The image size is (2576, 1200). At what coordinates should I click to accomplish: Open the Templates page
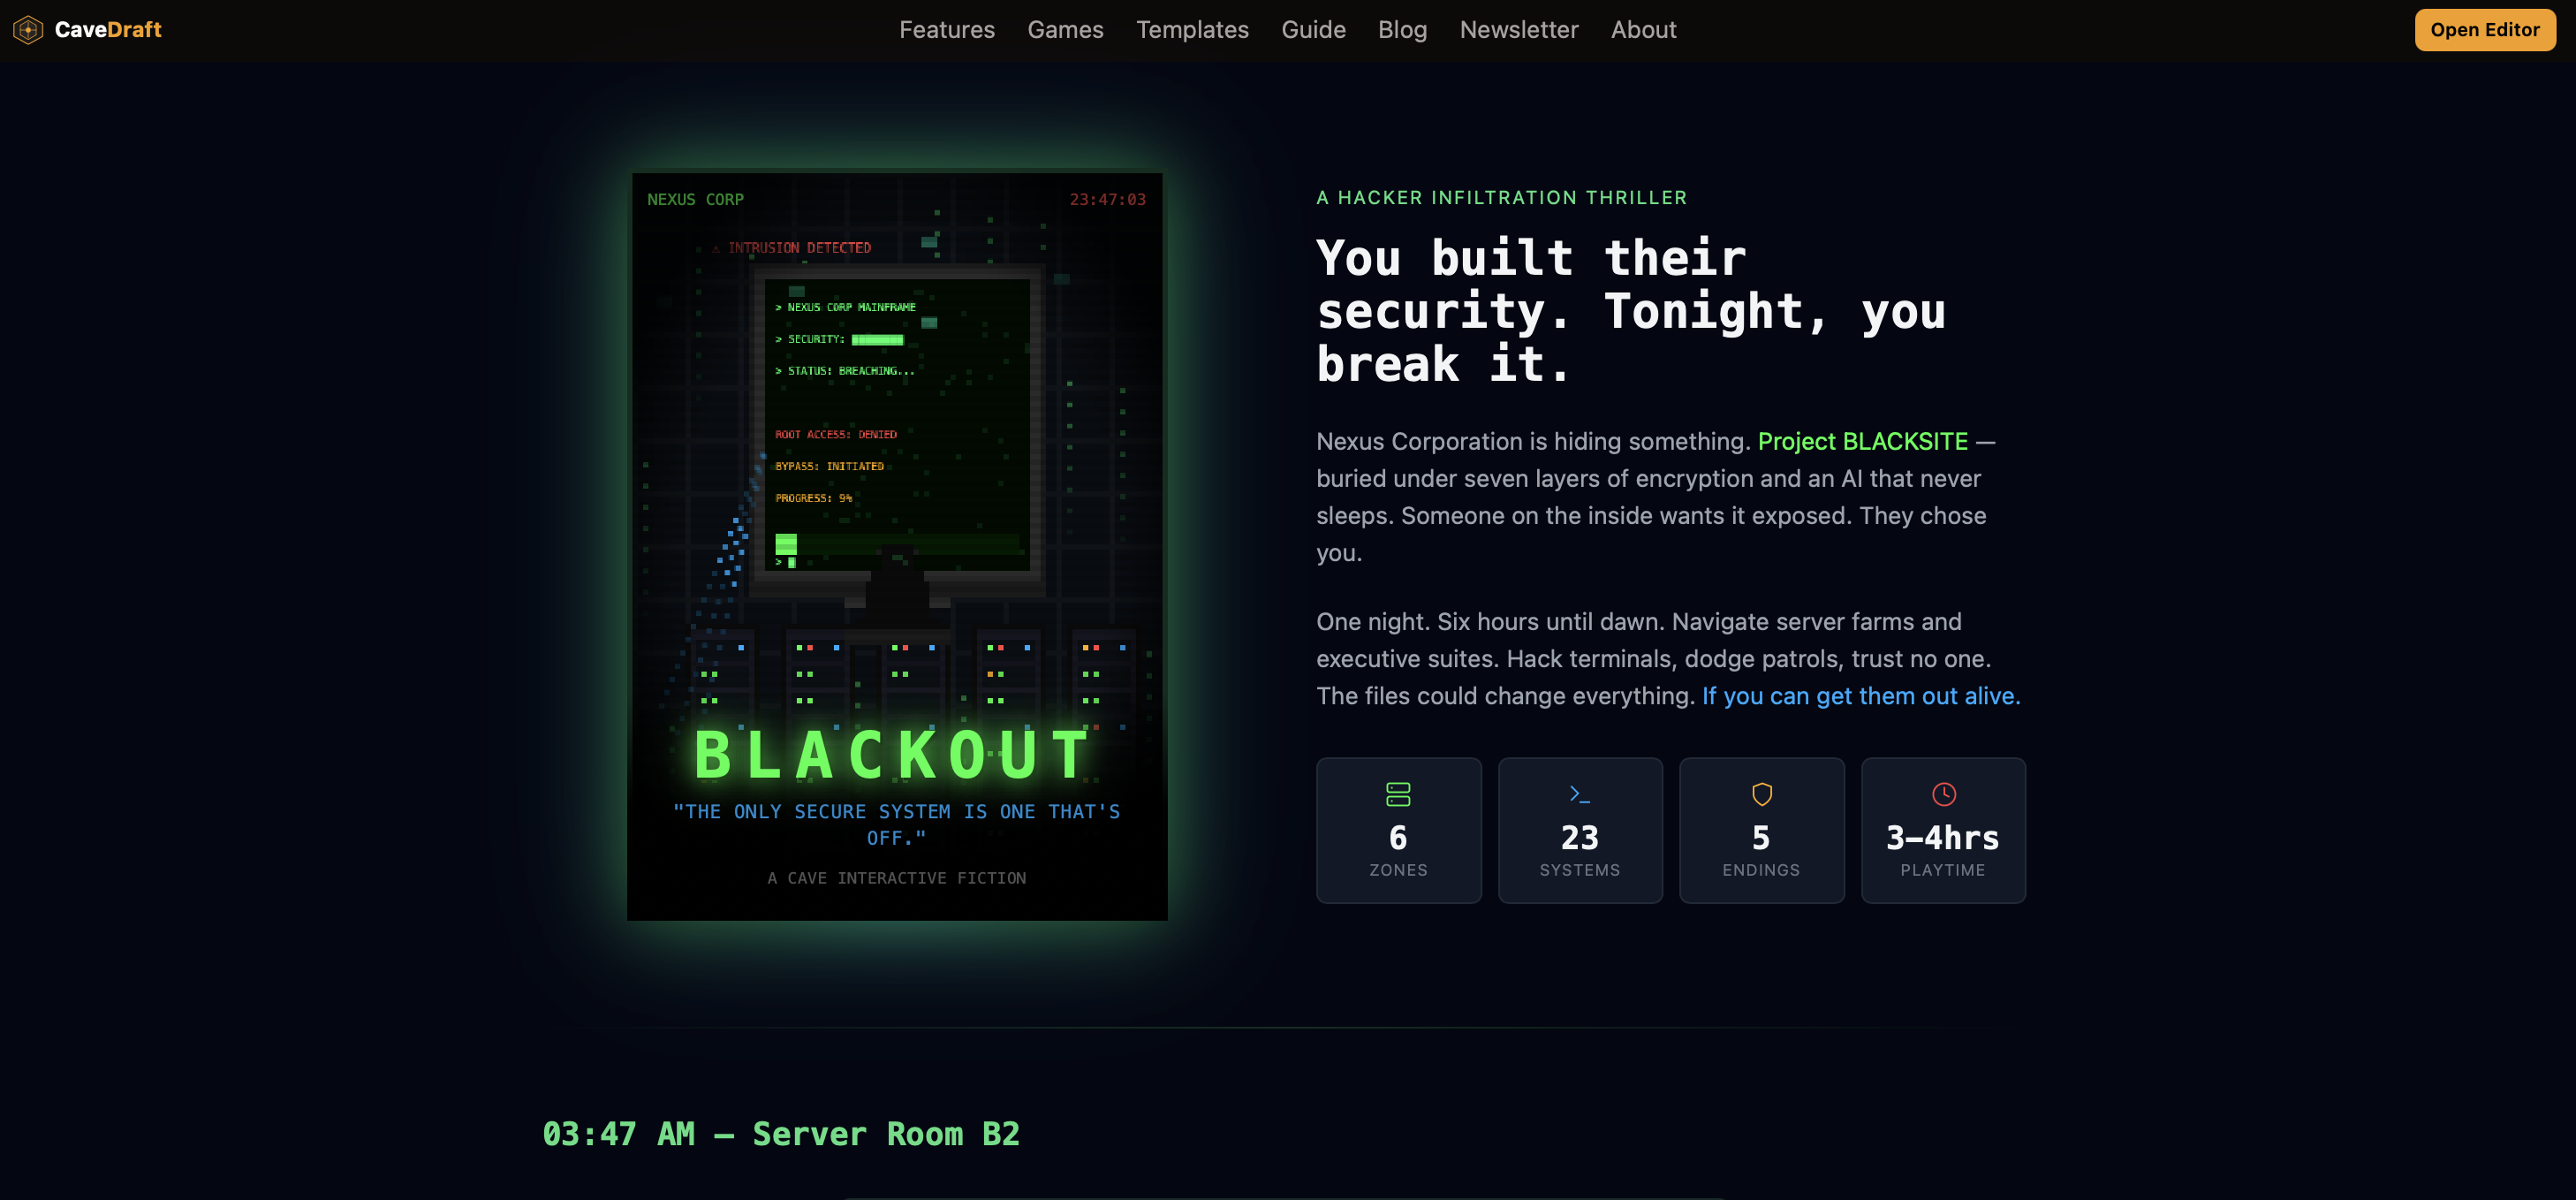pyautogui.click(x=1192, y=29)
